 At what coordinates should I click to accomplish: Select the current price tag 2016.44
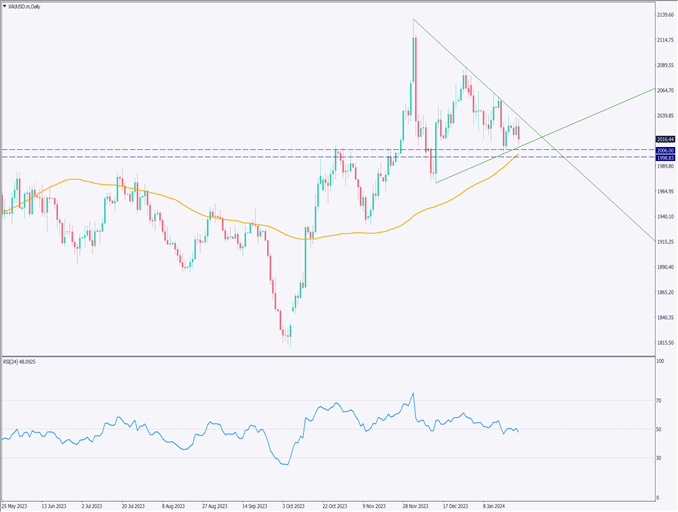[664, 139]
